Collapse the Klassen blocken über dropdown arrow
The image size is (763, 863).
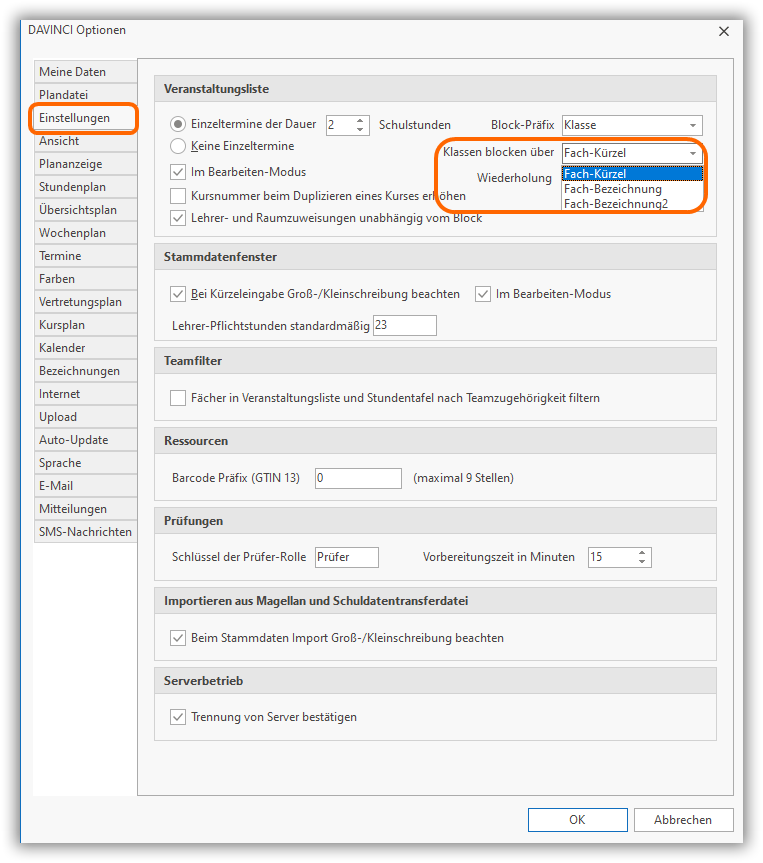point(693,154)
